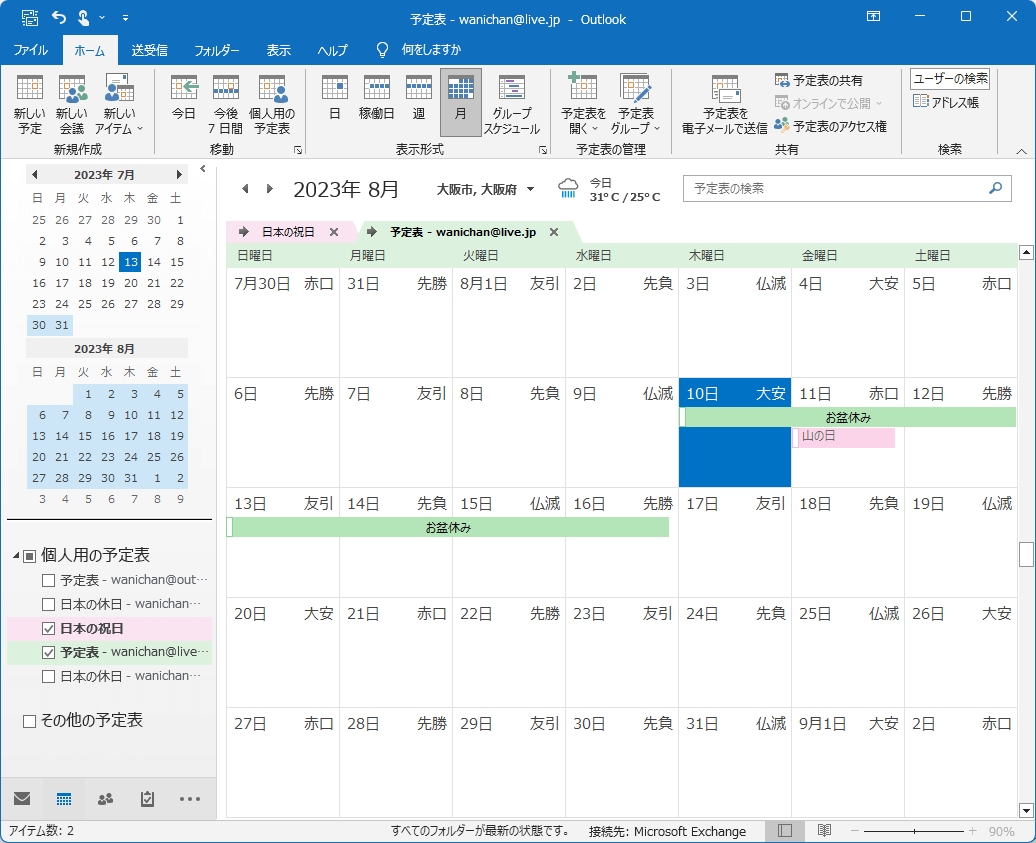Image resolution: width=1036 pixels, height=843 pixels.
Task: Open the touch/mouse mode icon
Action: click(83, 18)
